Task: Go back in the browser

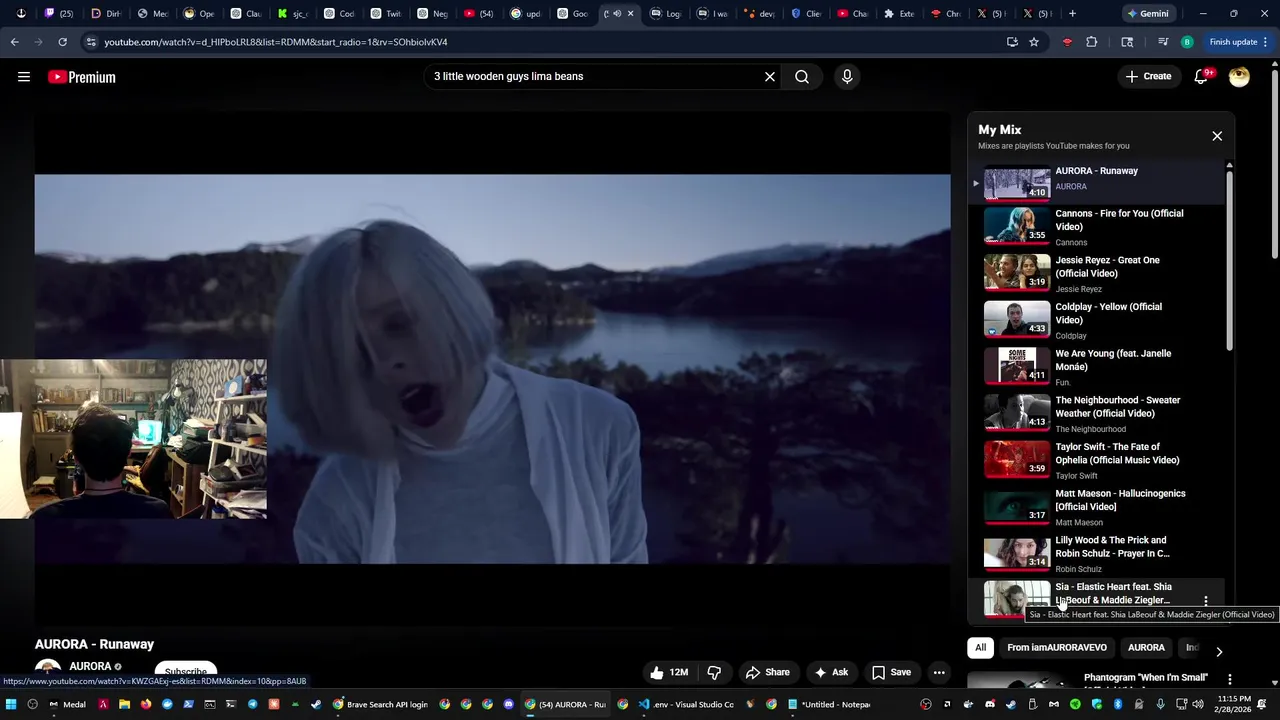Action: point(14,42)
